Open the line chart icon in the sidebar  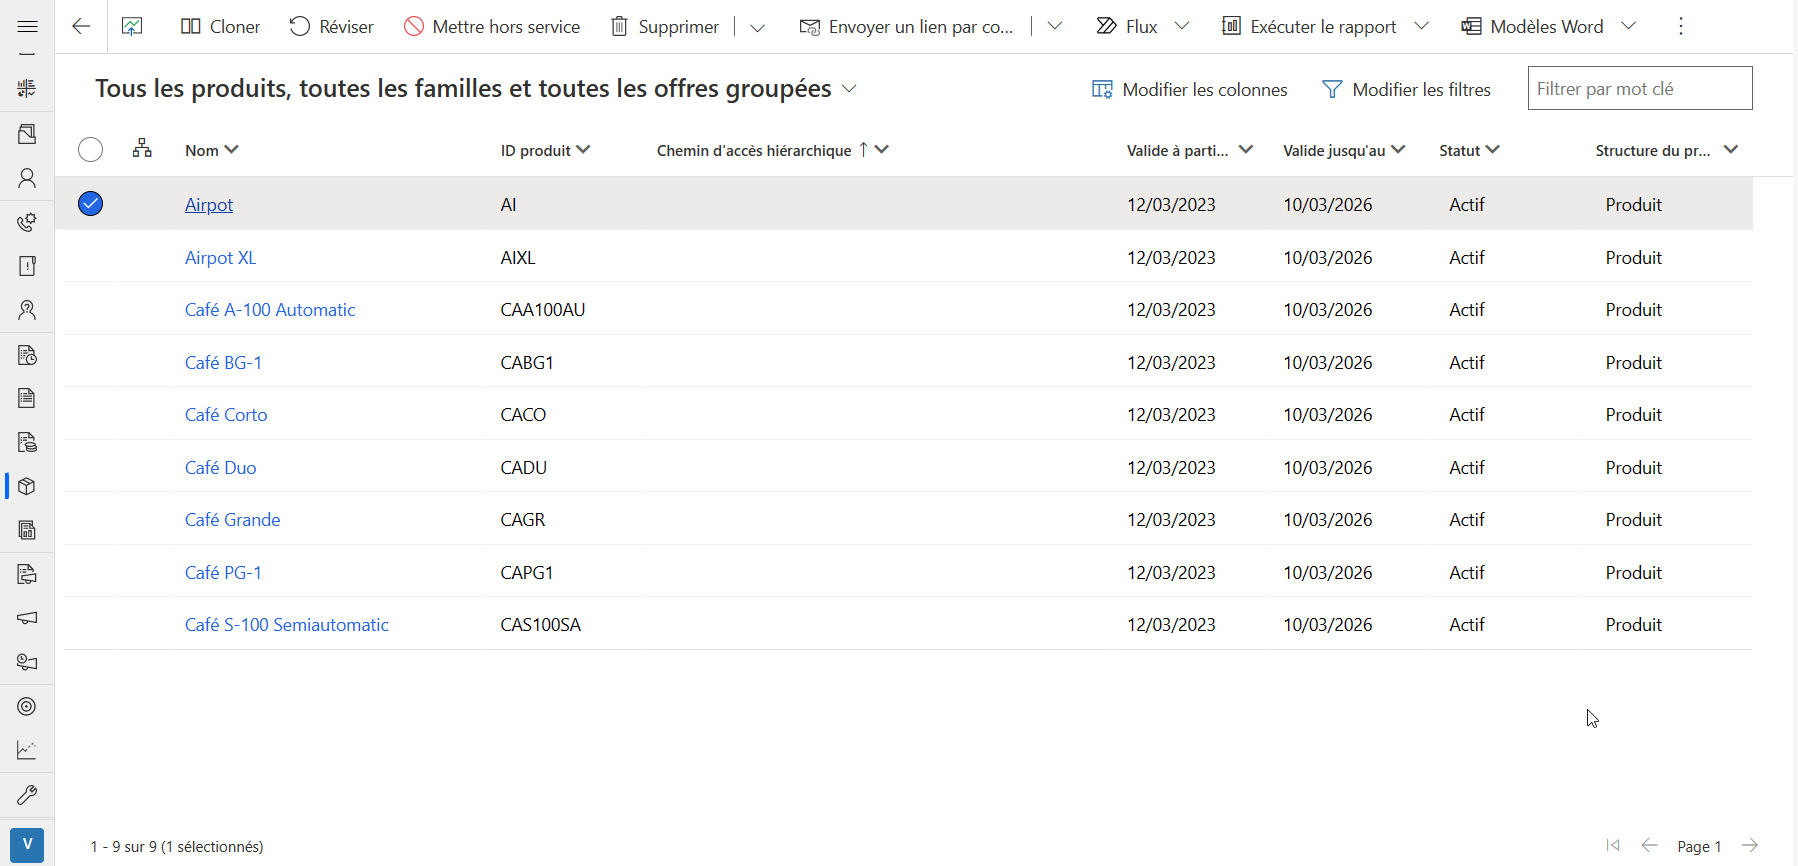tap(27, 750)
